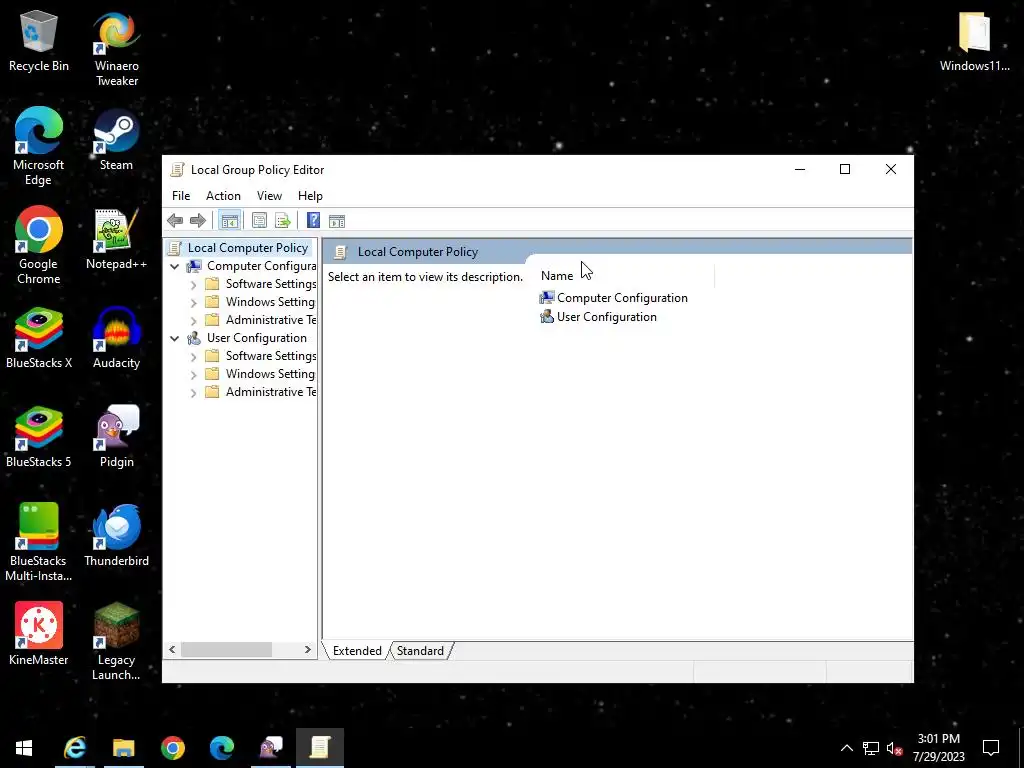This screenshot has height=768, width=1024.
Task: Select Thunderbird desktop icon
Action: 116,536
